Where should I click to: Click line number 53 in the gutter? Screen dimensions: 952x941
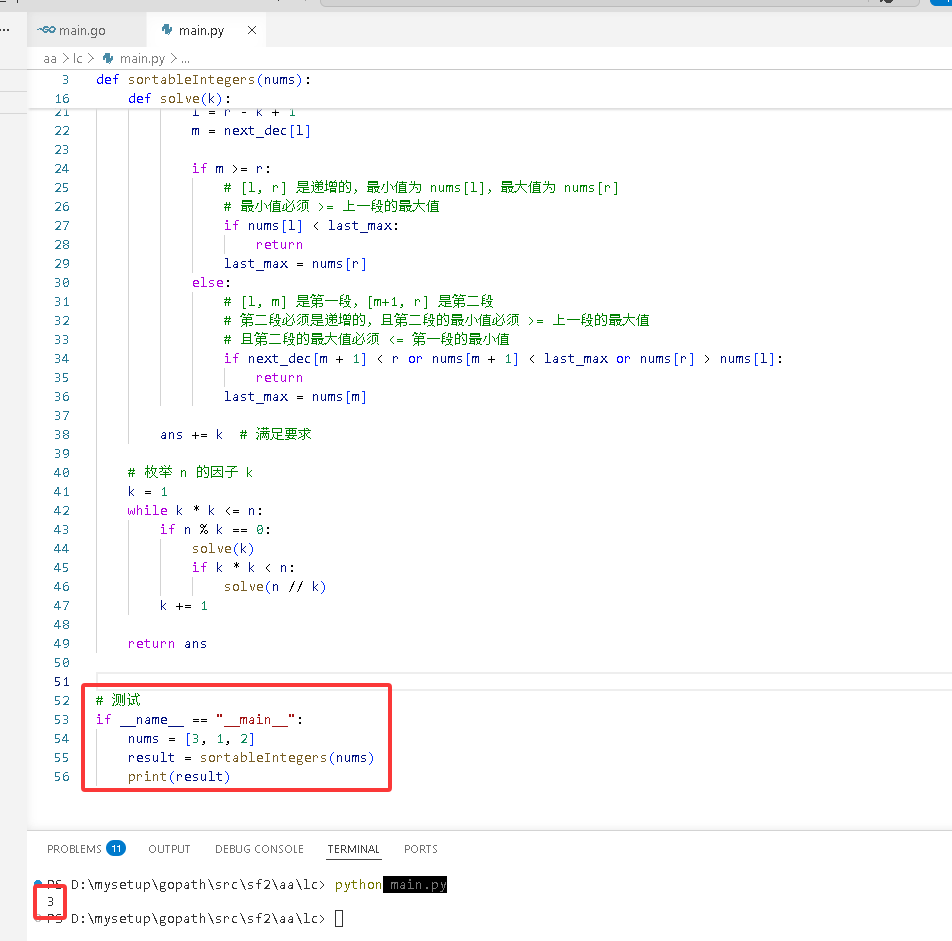tap(61, 719)
